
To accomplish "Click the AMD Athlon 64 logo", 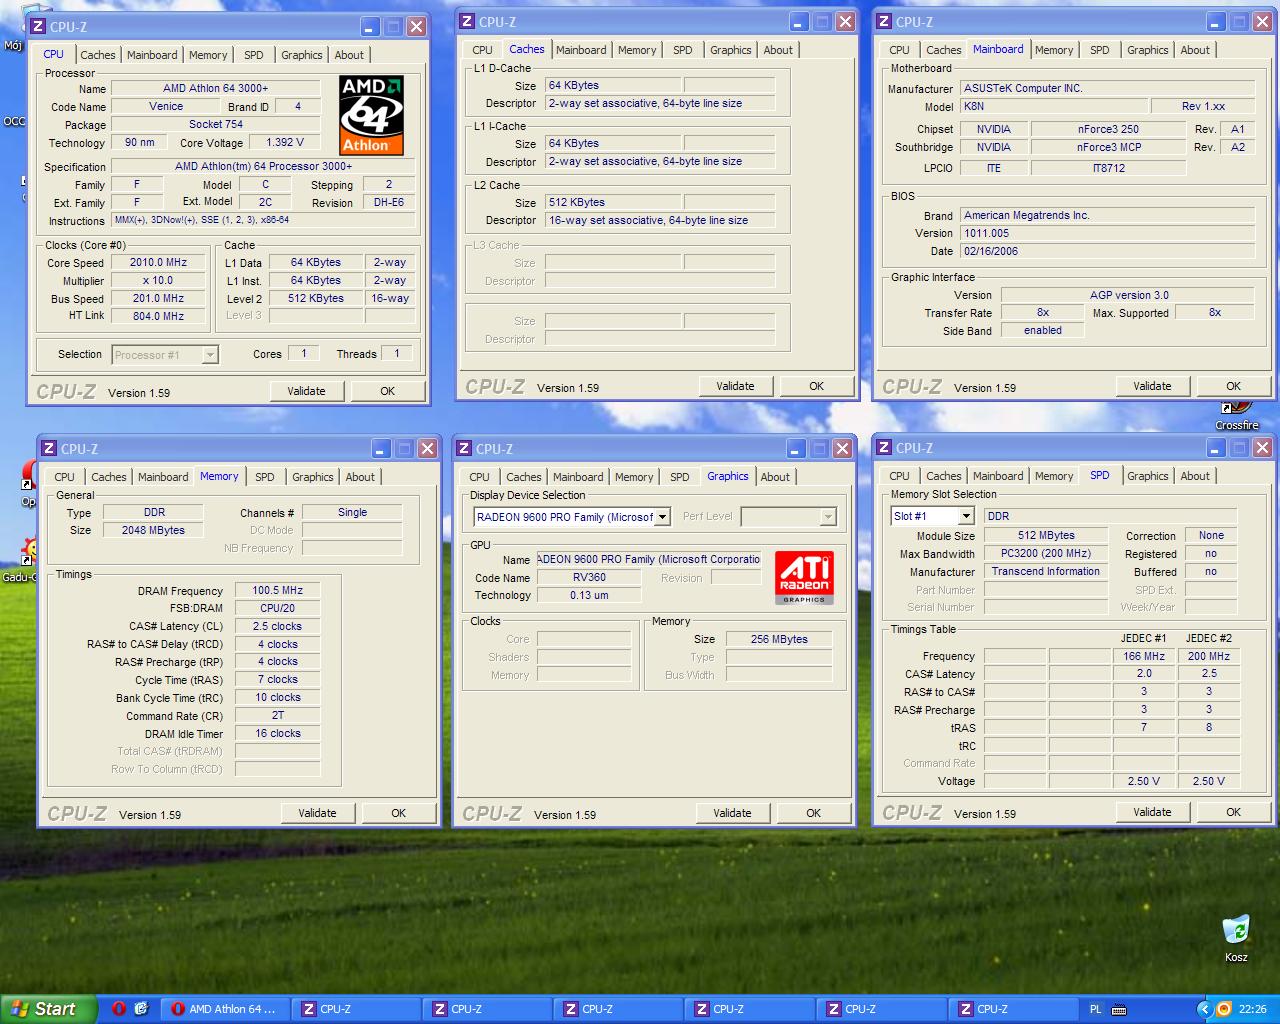I will coord(371,115).
